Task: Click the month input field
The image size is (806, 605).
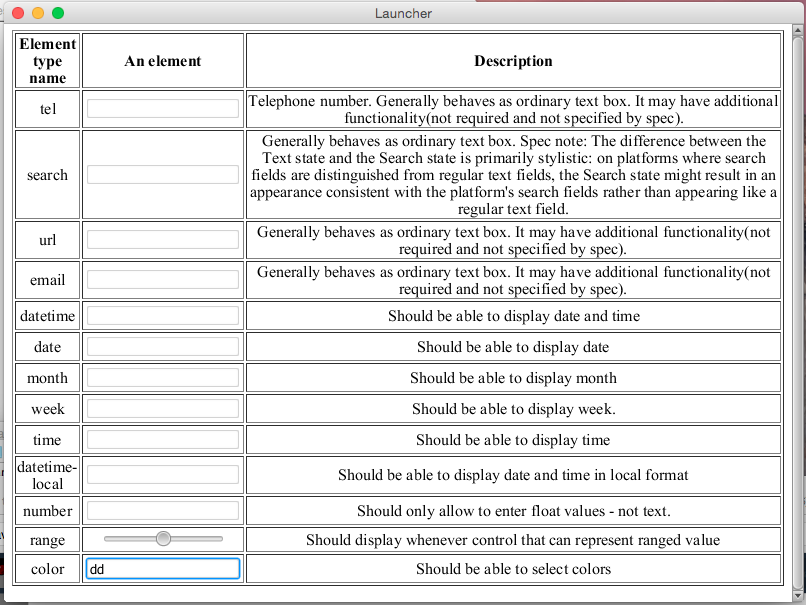Action: [x=163, y=378]
